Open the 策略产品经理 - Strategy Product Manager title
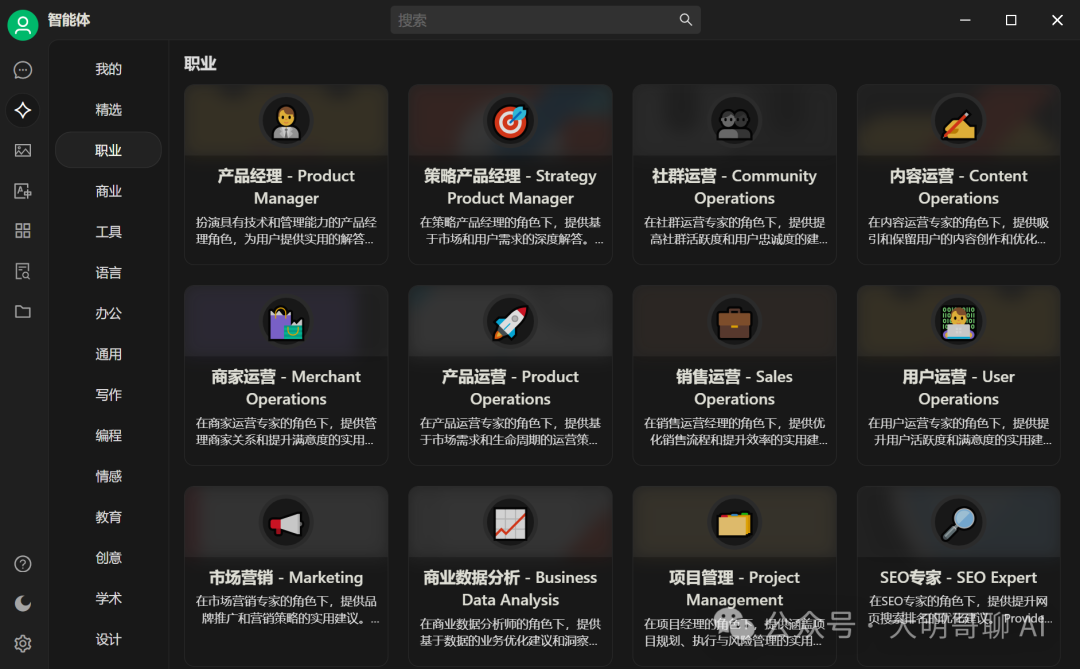This screenshot has width=1080, height=669. point(510,187)
